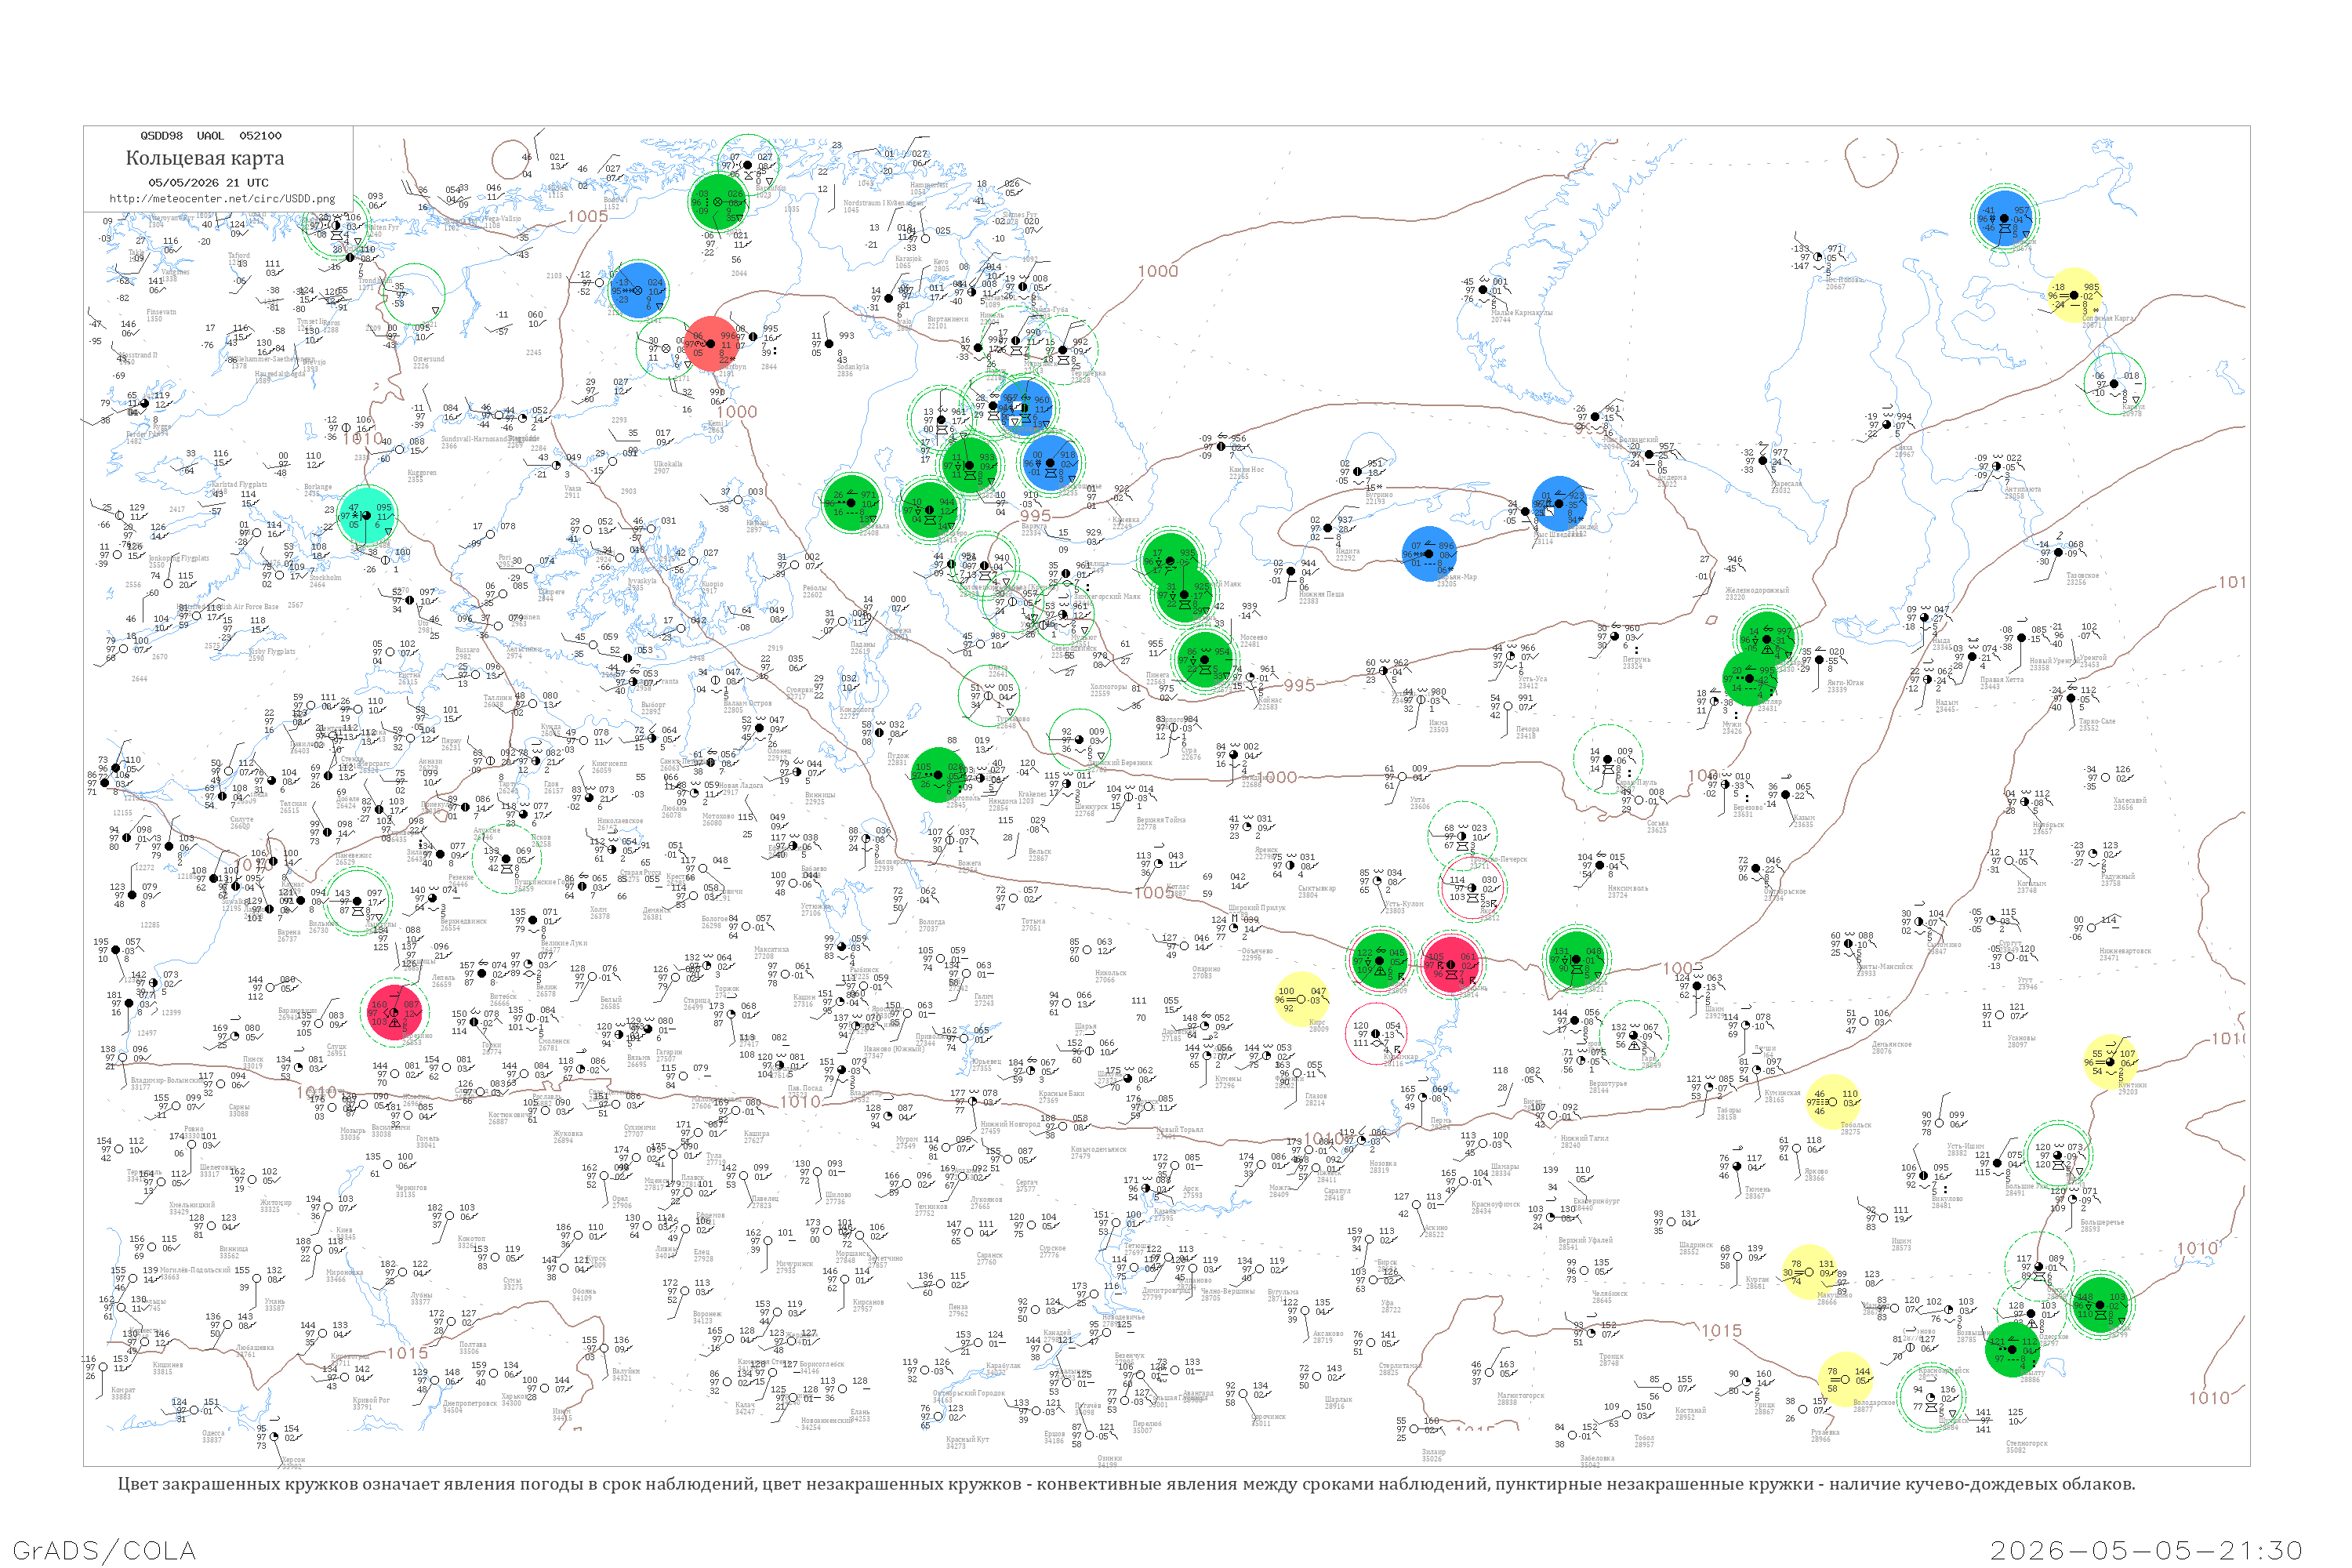Select the bulletin header "QSDD98 UAOL 052100"

point(211,136)
